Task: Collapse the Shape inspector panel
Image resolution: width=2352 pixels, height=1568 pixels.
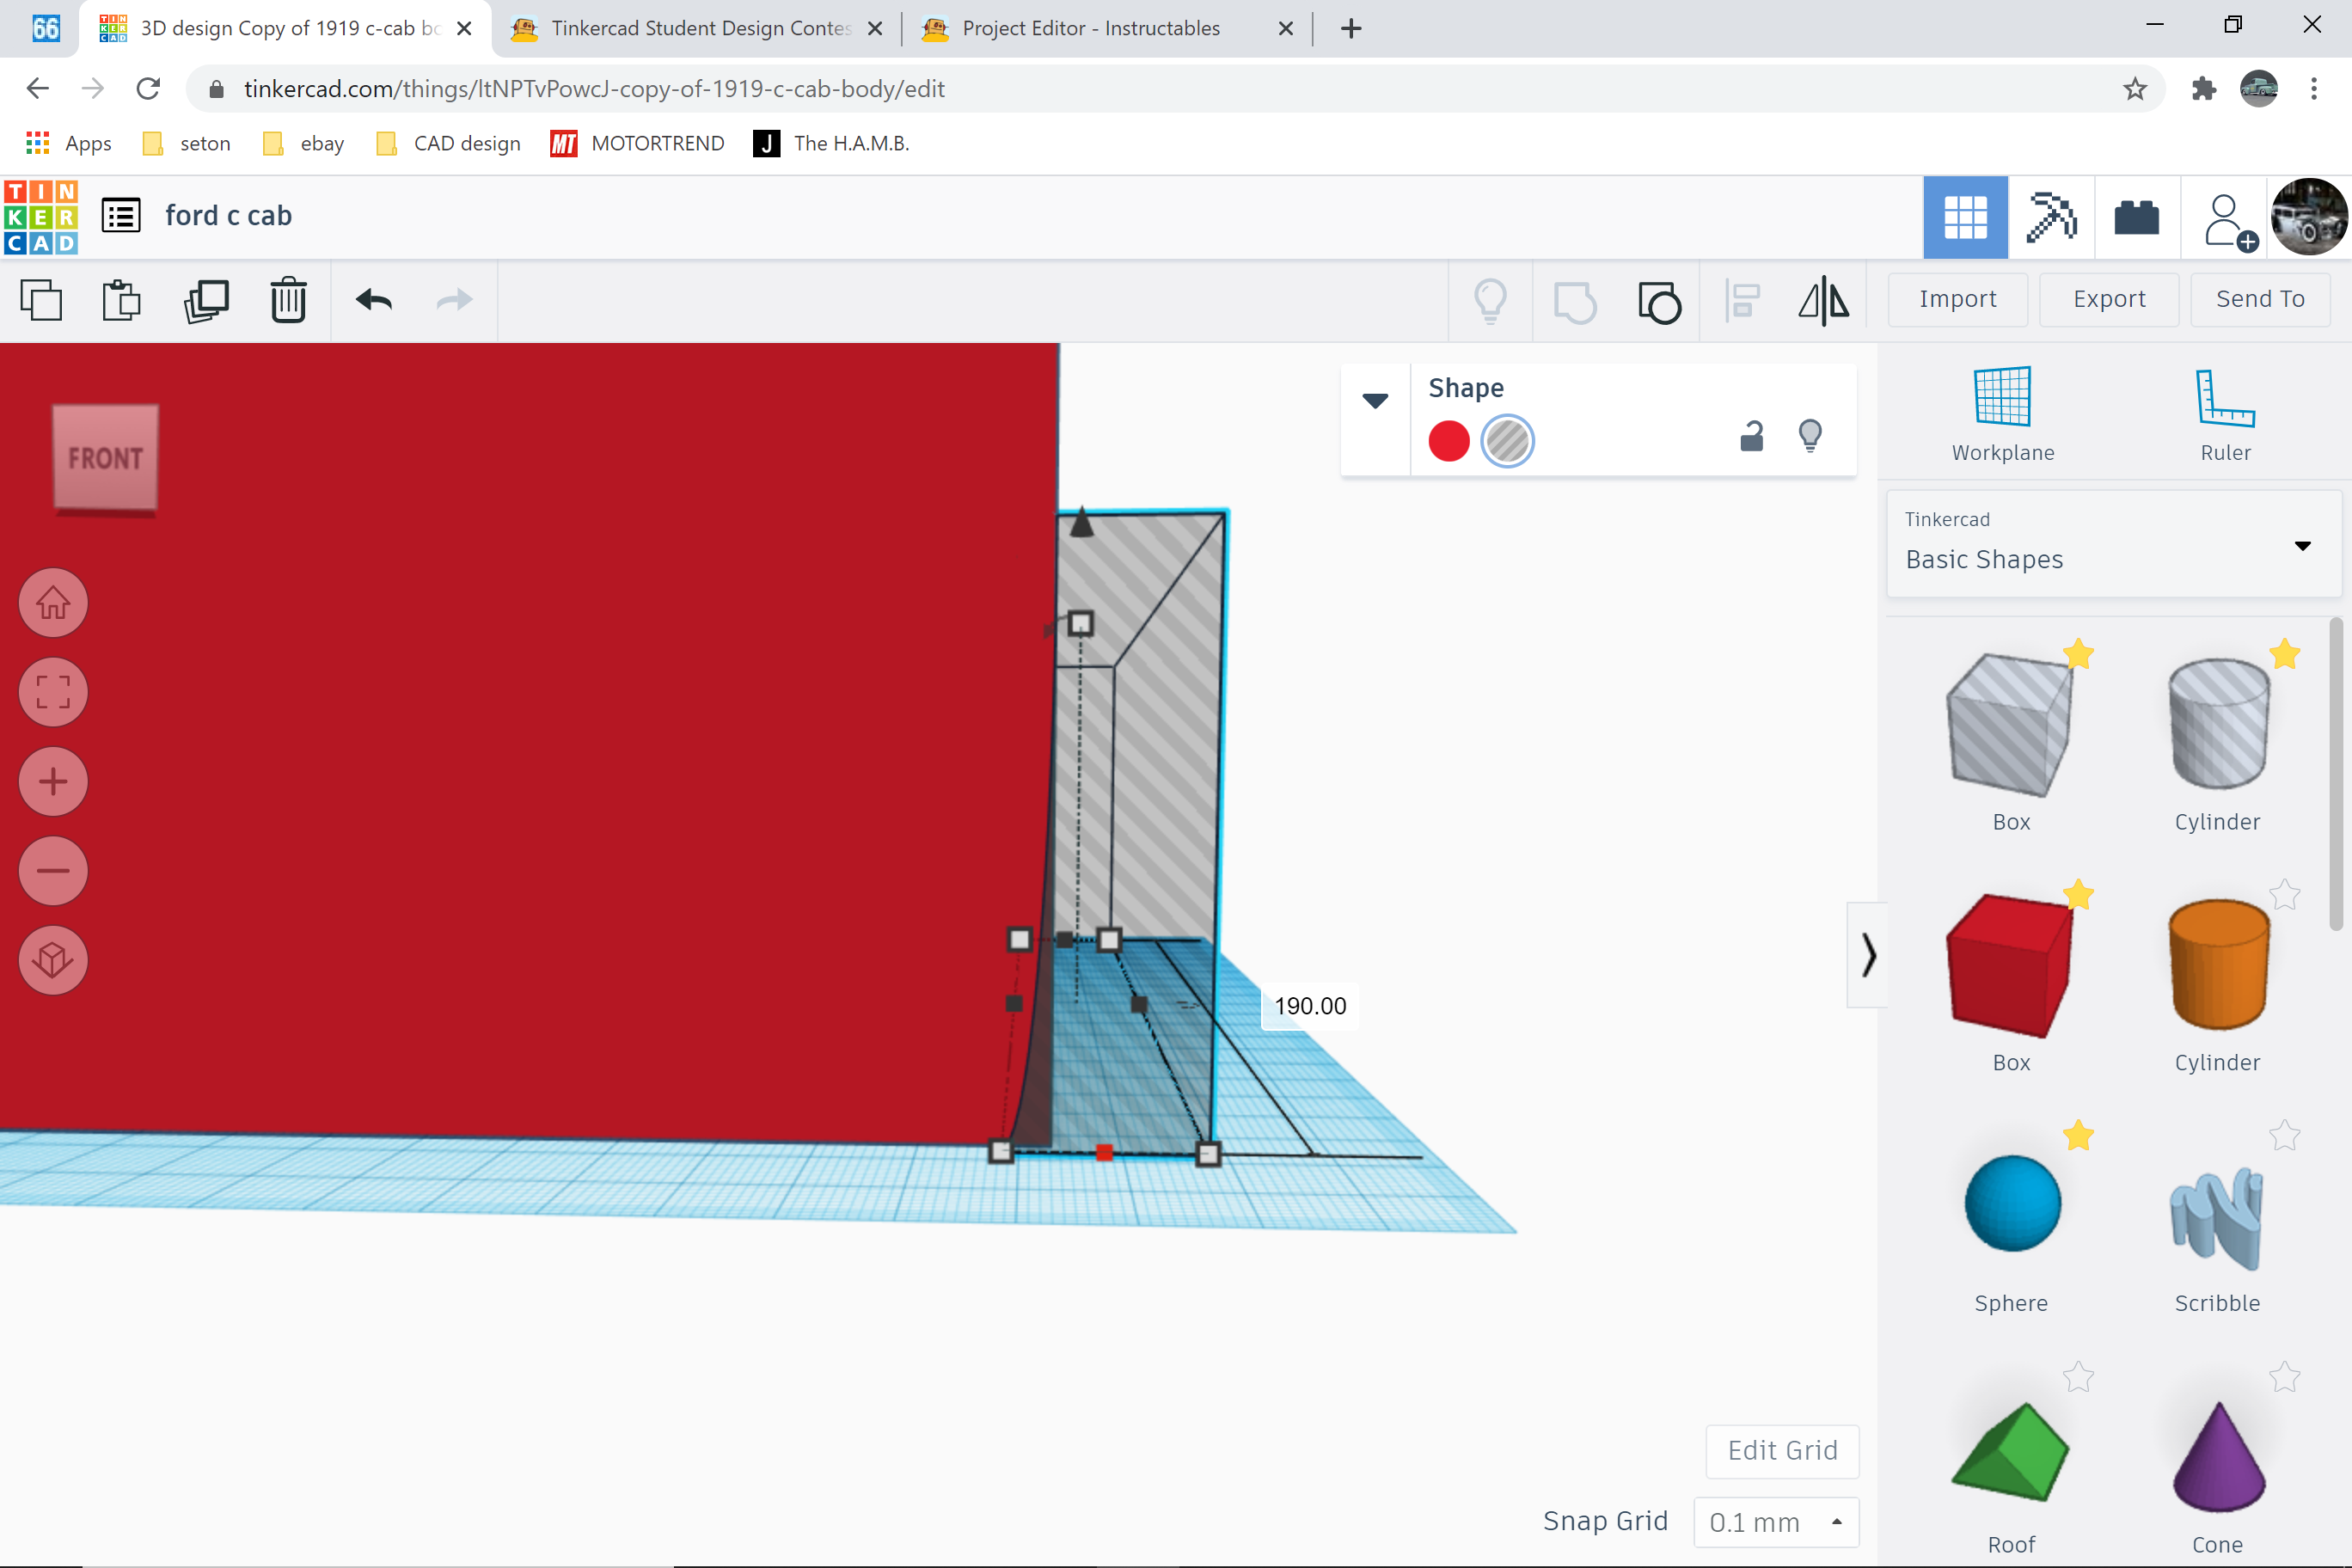Action: (x=1375, y=401)
